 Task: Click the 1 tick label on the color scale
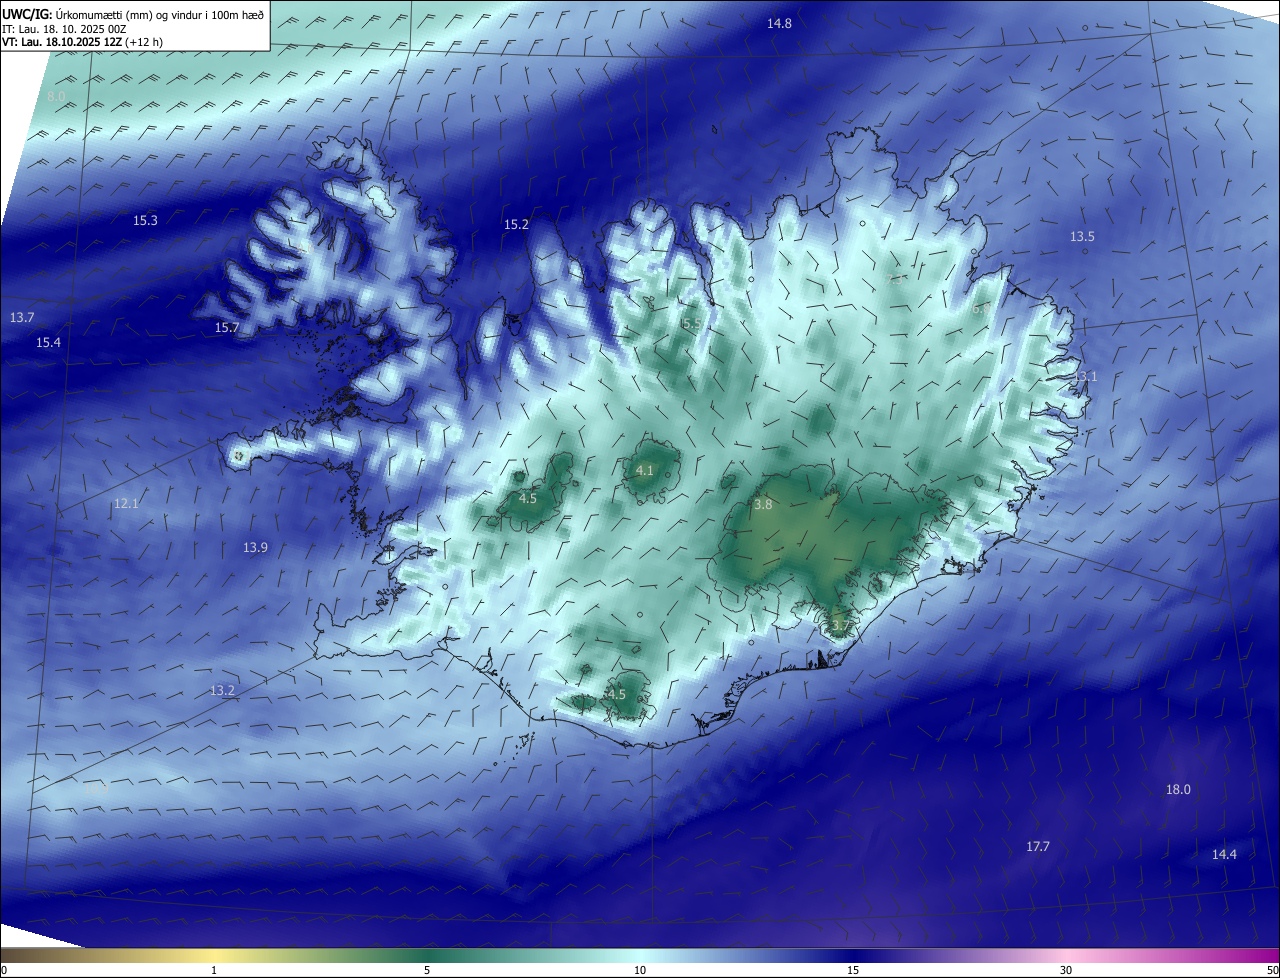click(214, 971)
